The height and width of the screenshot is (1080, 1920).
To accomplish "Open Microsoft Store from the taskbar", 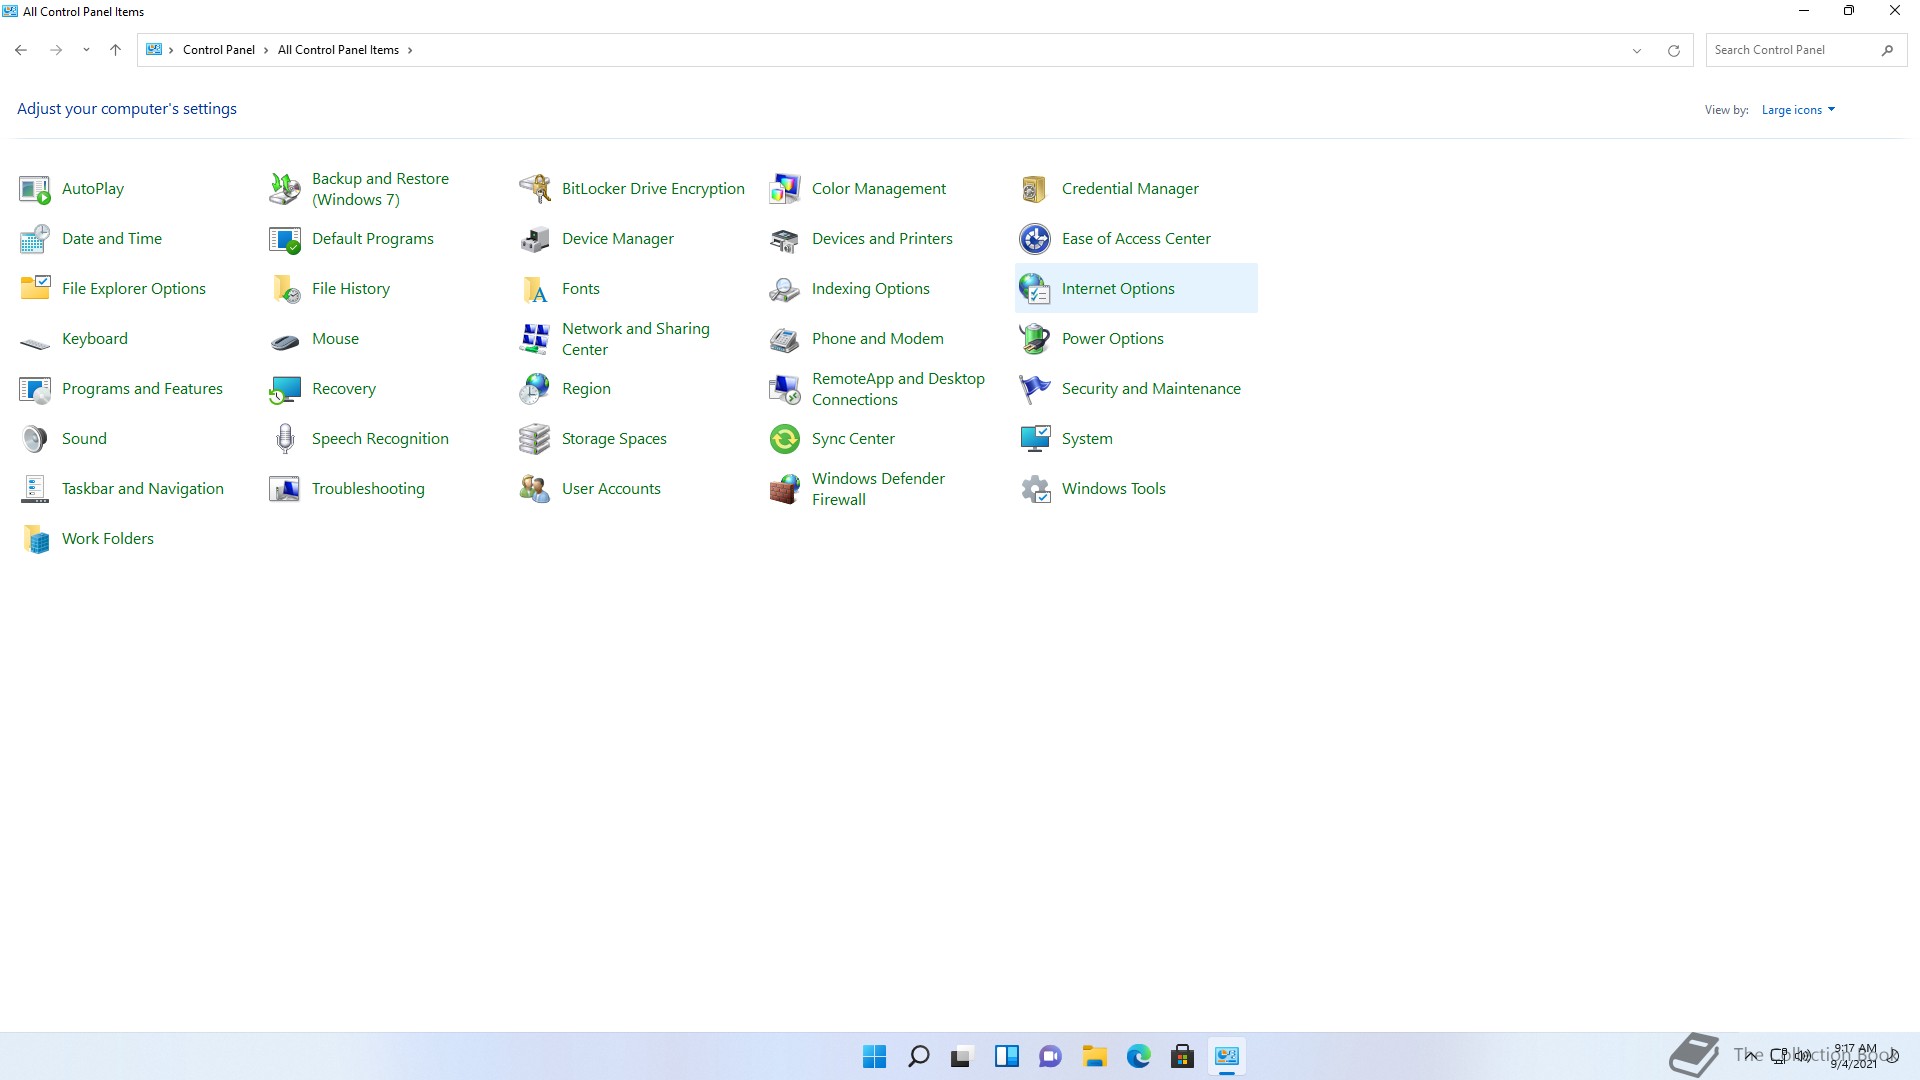I will pos(1182,1056).
